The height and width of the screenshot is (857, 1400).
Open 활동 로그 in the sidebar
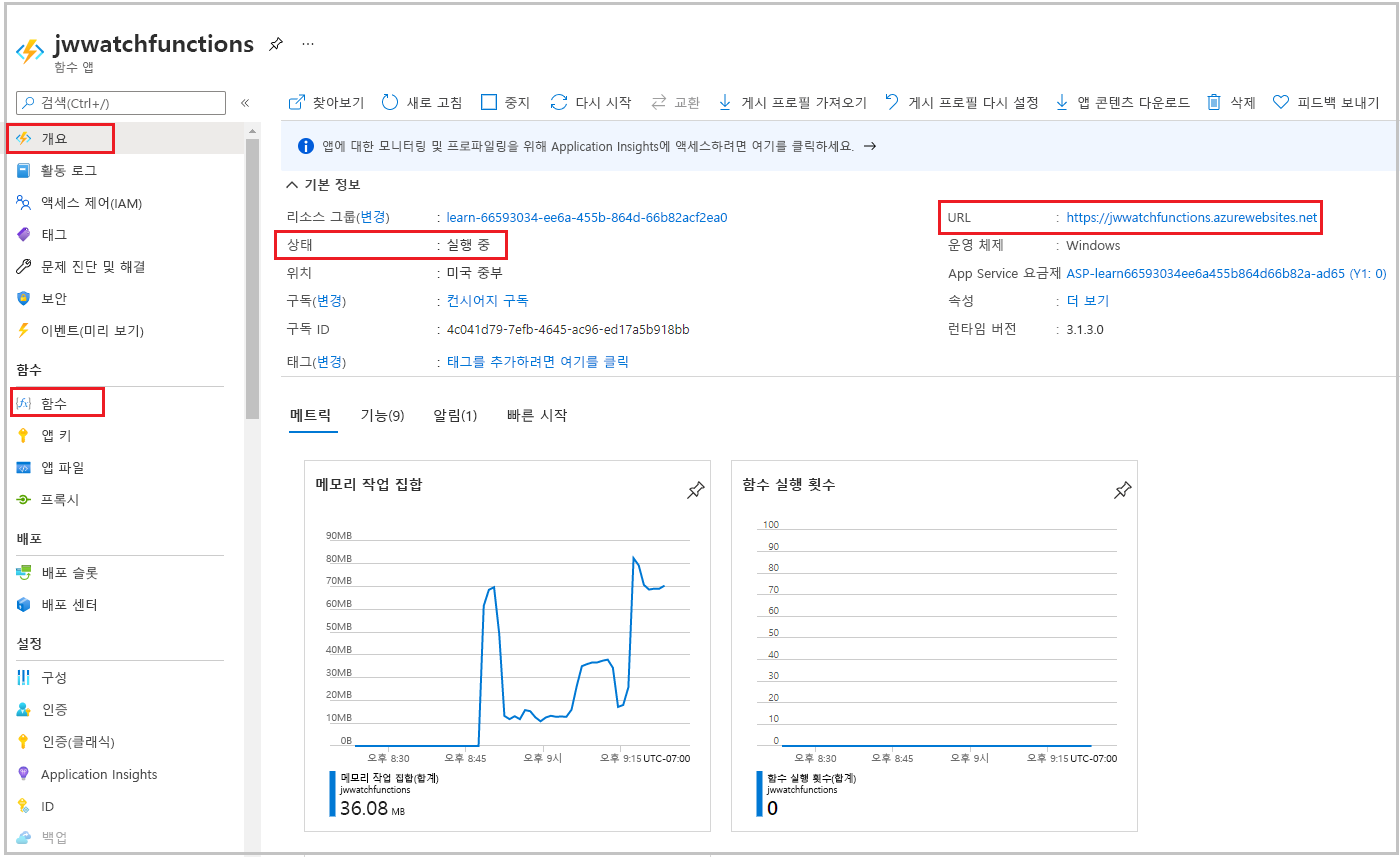point(68,171)
